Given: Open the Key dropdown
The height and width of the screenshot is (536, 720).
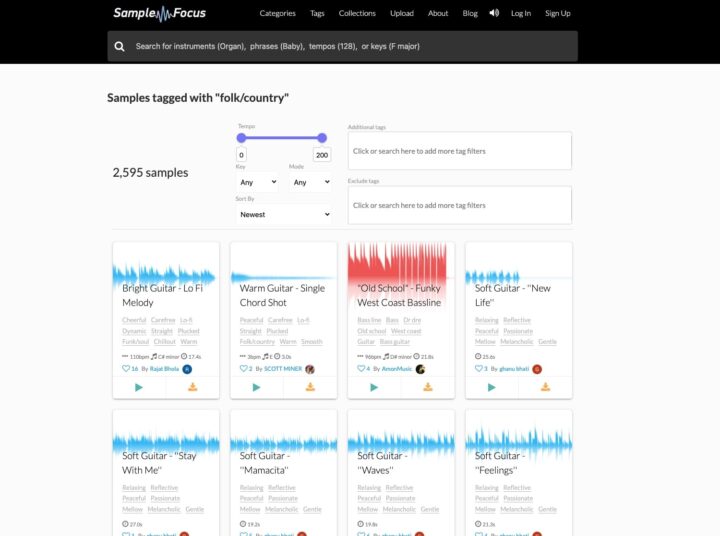Looking at the screenshot, I should click(257, 183).
